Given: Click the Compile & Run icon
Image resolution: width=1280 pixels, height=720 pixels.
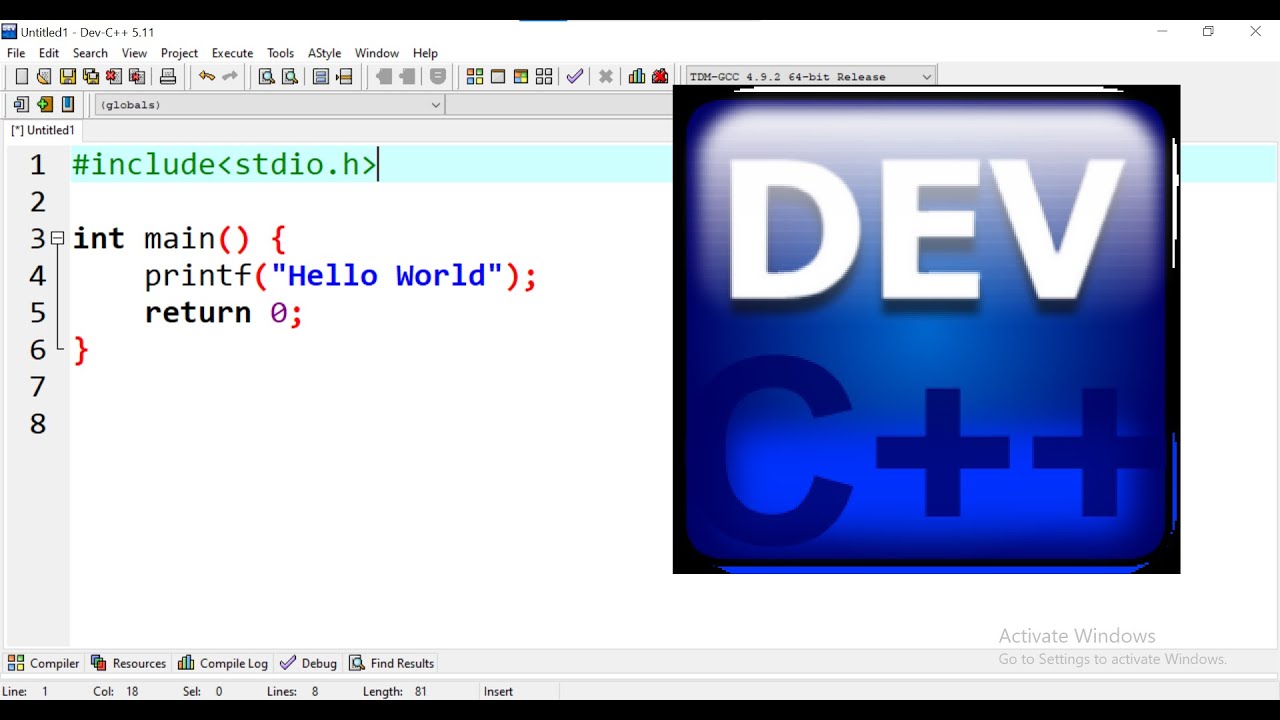Looking at the screenshot, I should (521, 77).
